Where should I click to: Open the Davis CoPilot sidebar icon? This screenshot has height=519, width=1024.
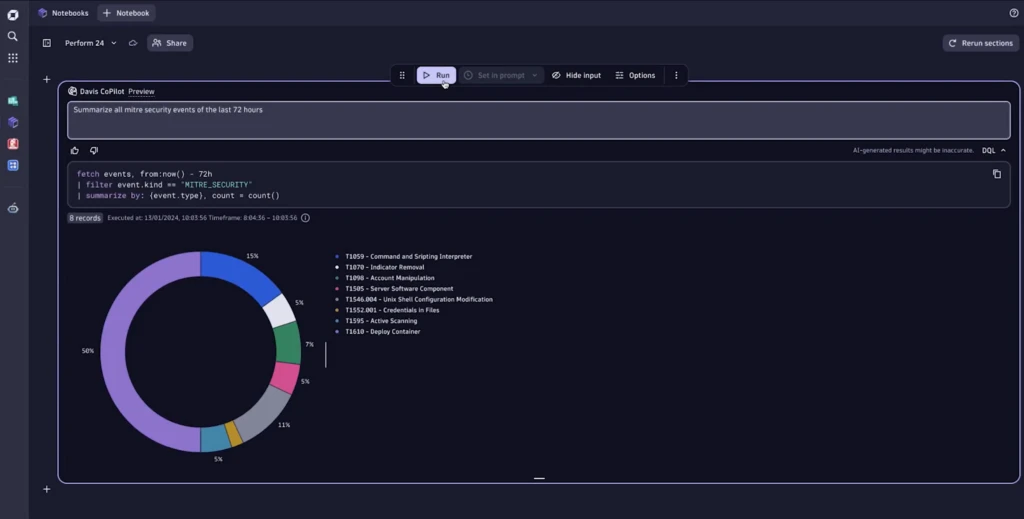point(13,208)
